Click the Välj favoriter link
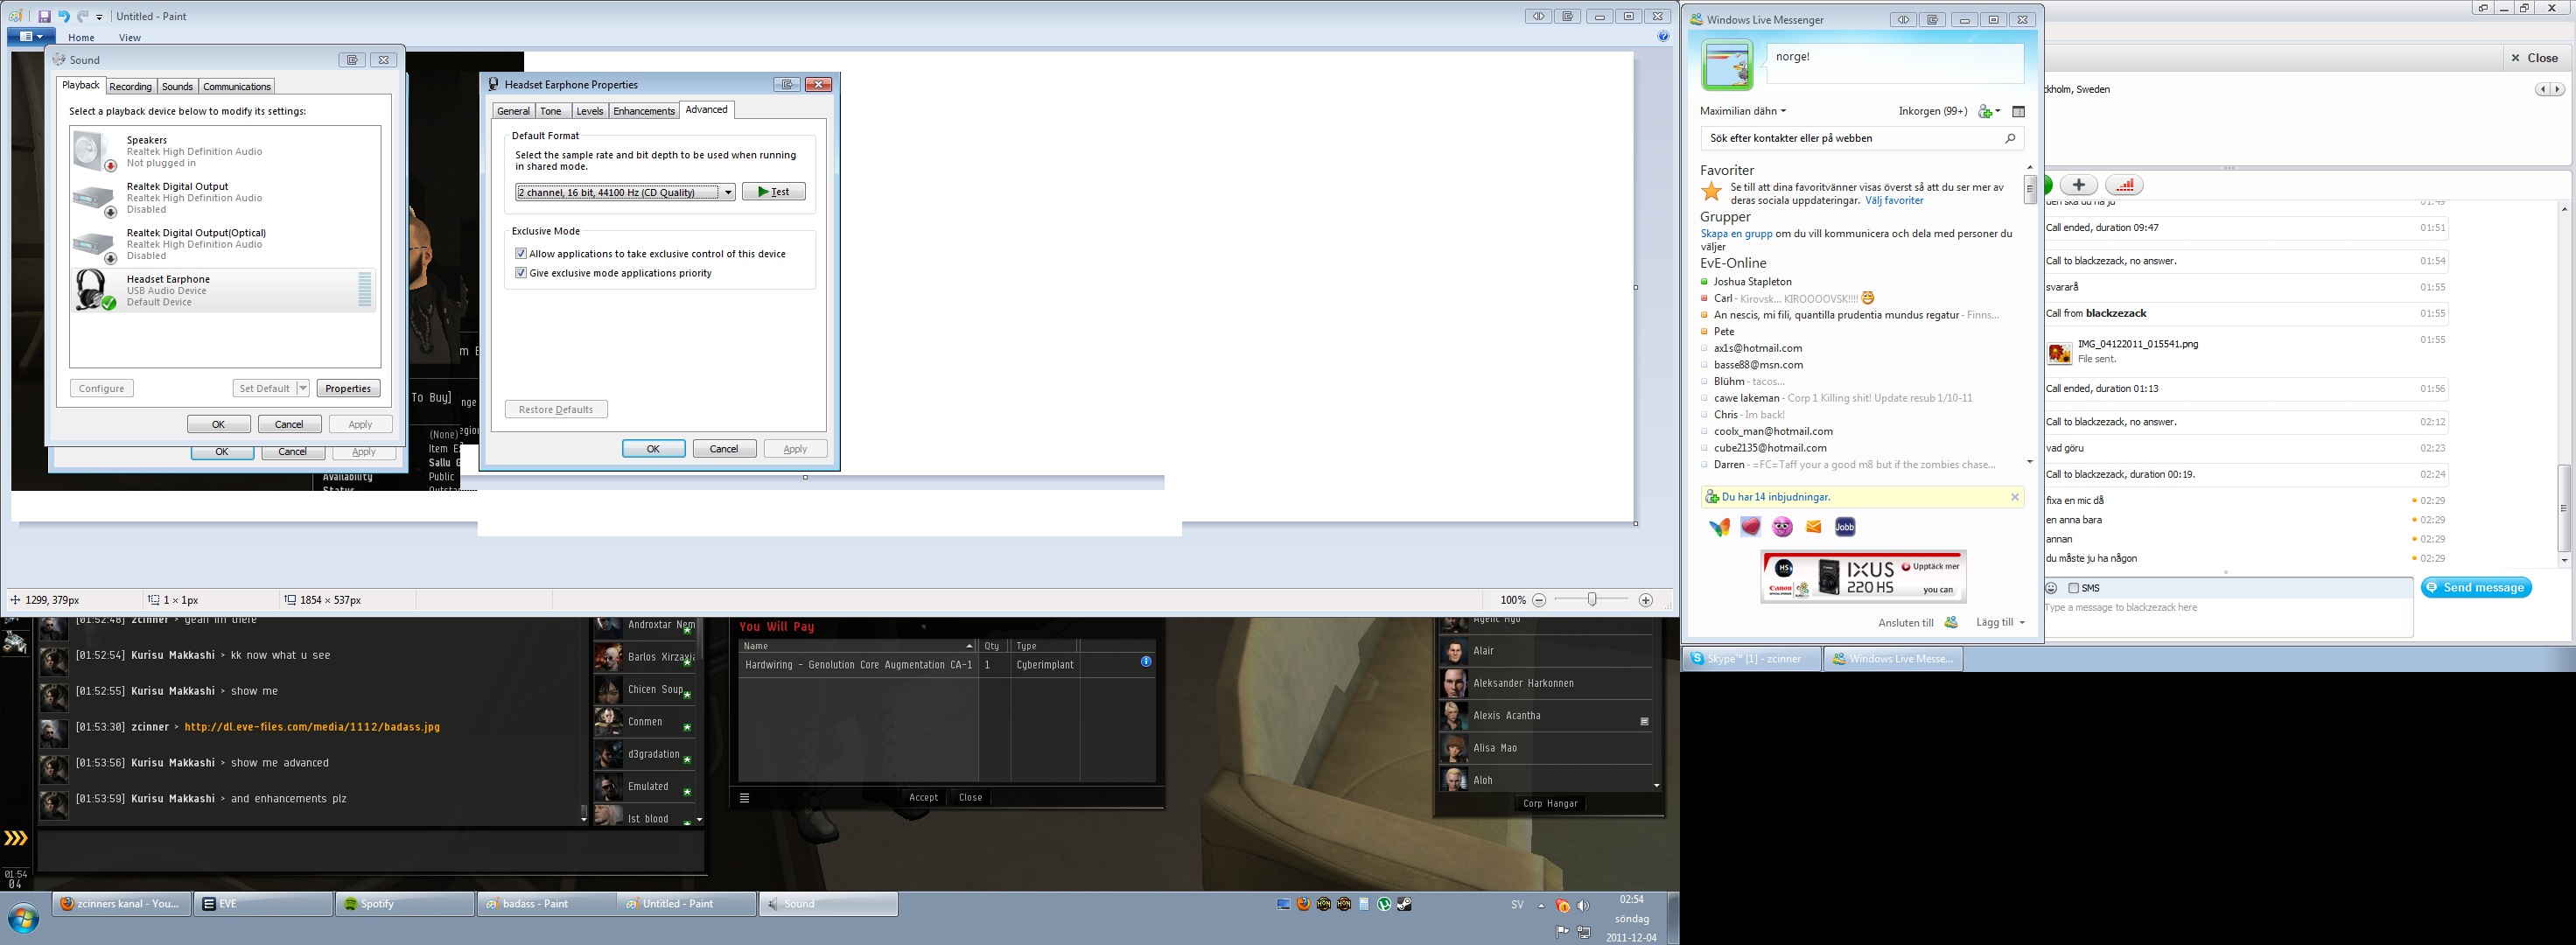This screenshot has width=2576, height=945. point(1894,200)
